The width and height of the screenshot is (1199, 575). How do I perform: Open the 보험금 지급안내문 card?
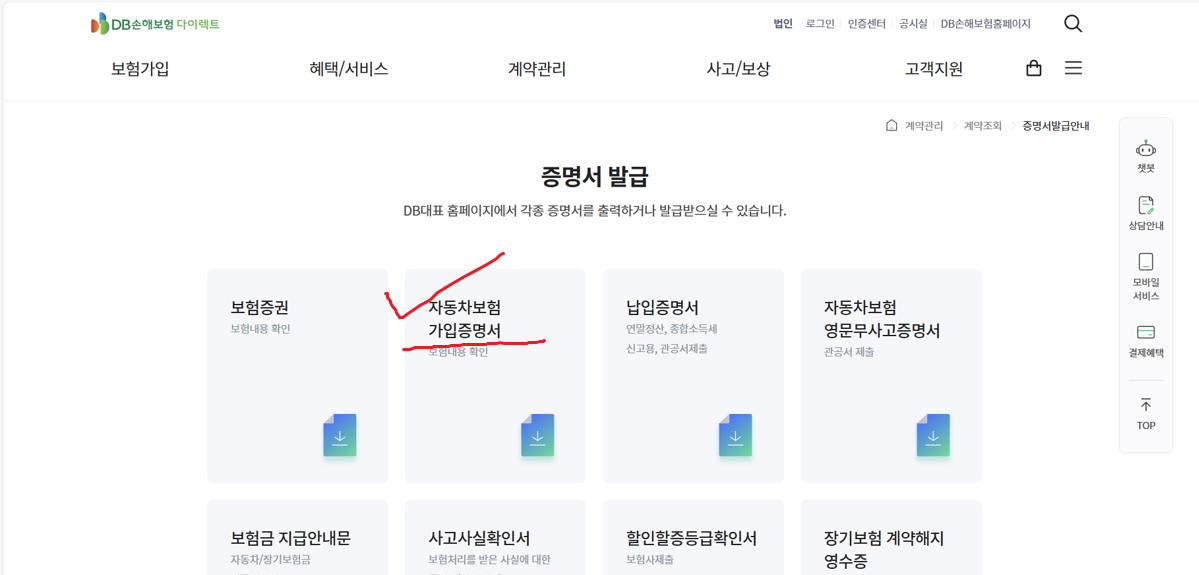(297, 538)
